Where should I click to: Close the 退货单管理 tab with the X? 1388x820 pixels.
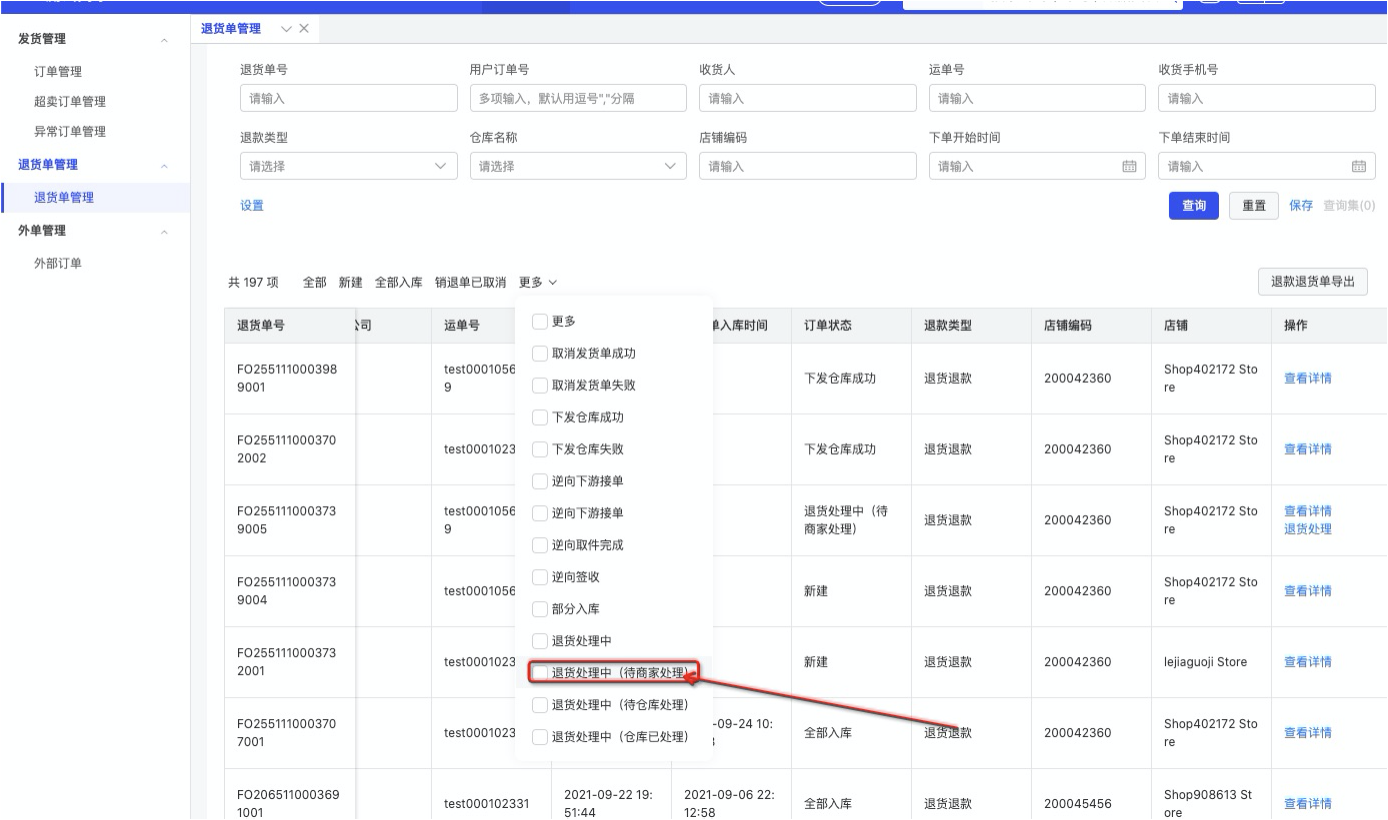pos(304,29)
